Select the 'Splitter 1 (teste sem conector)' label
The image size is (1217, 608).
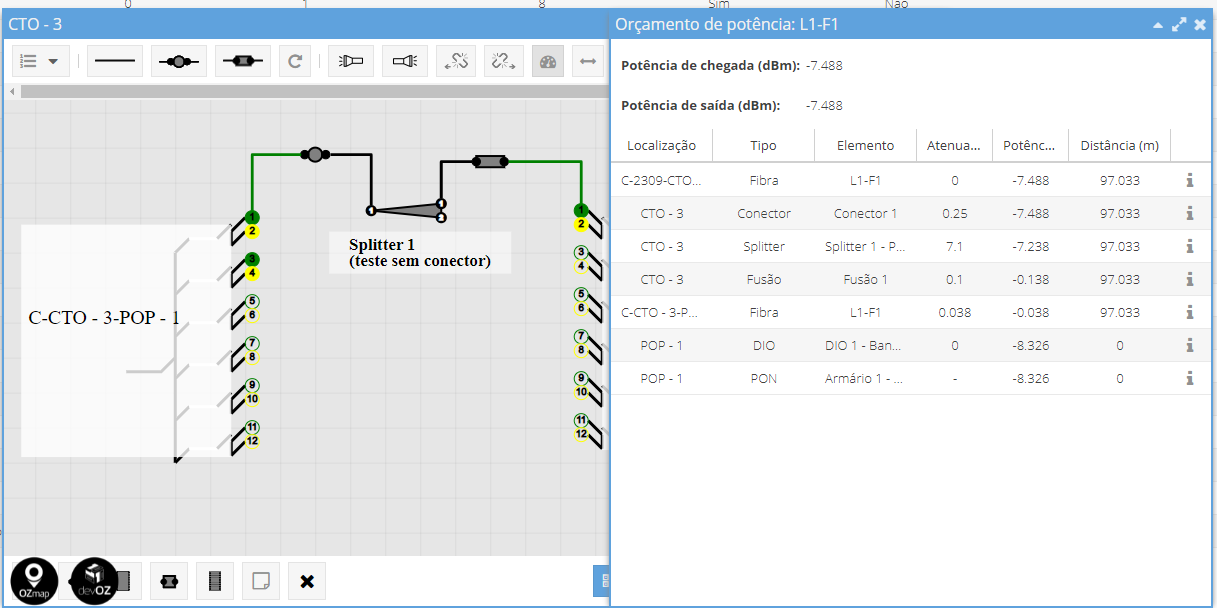420,253
